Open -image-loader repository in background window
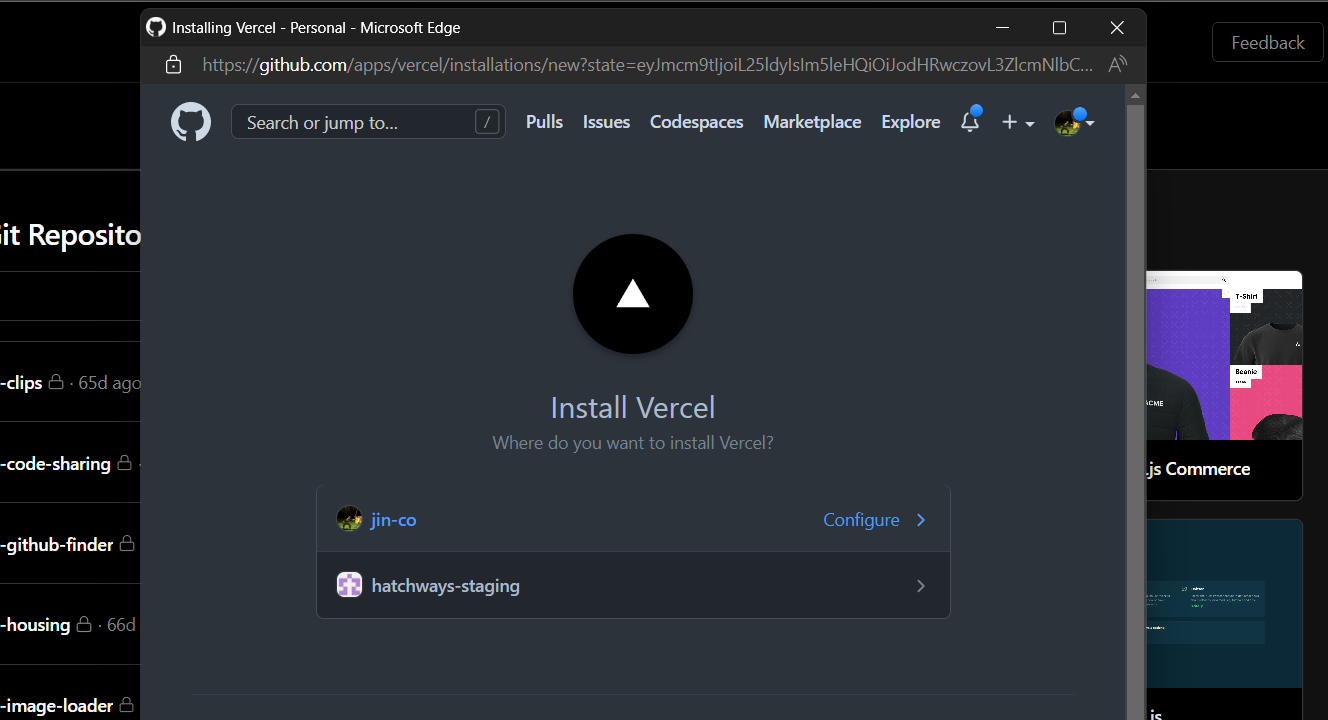 (x=56, y=706)
